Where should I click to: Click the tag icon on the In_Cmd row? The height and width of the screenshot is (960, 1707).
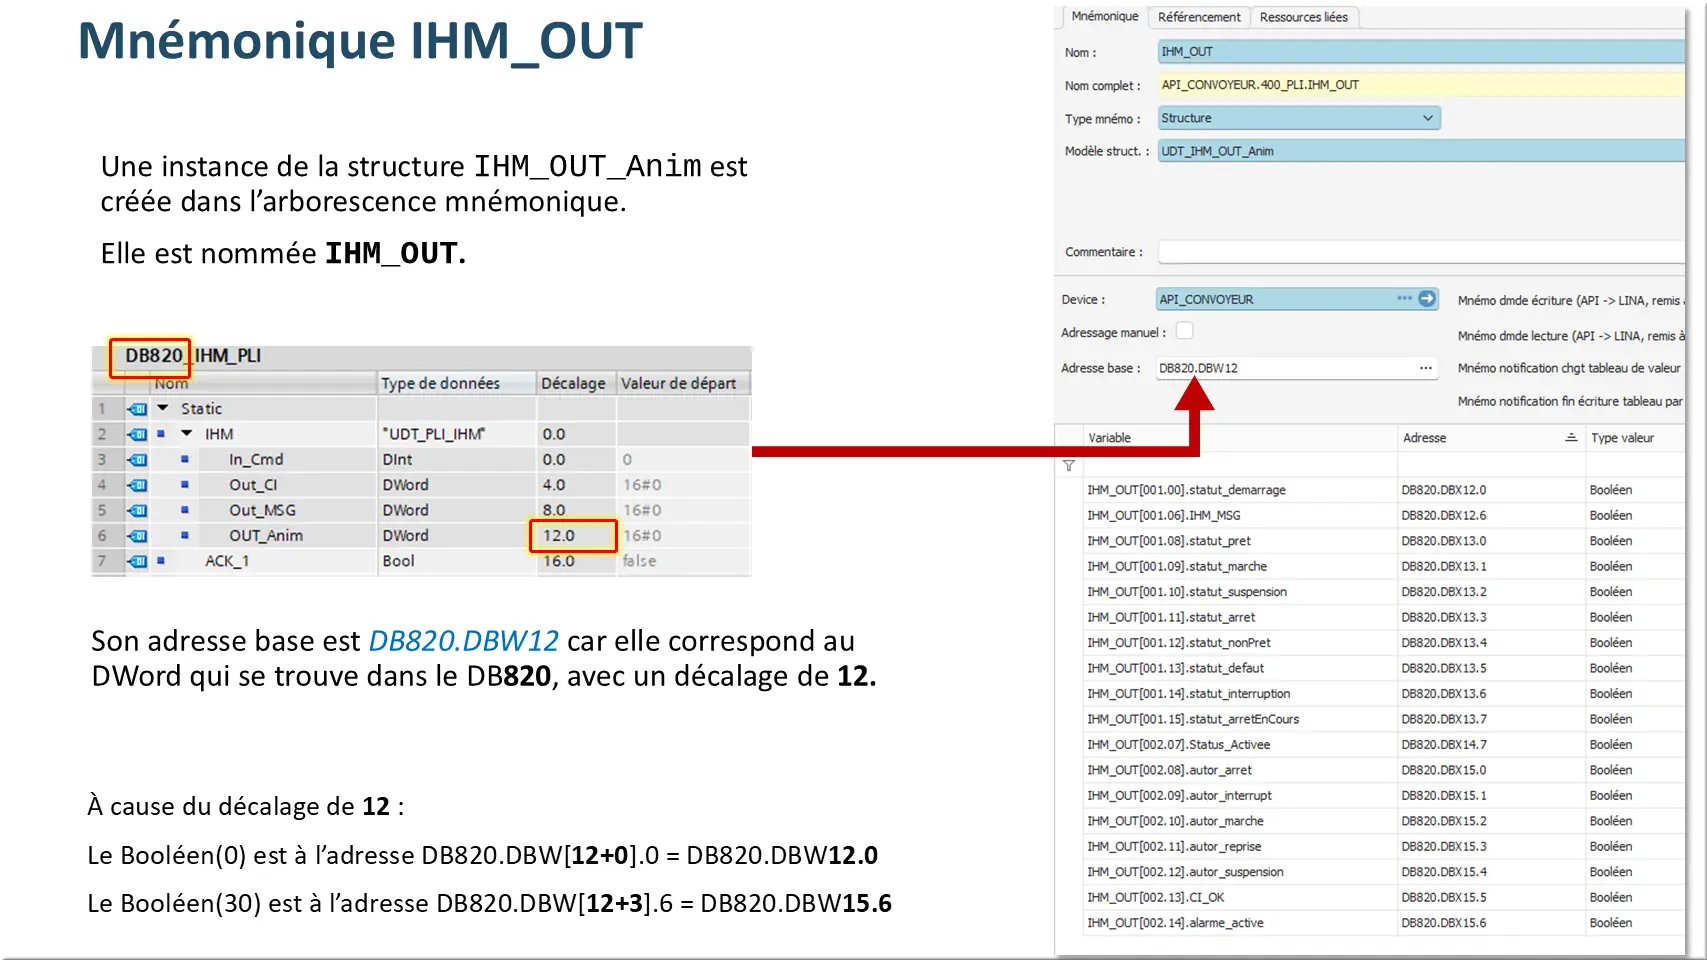click(x=138, y=460)
